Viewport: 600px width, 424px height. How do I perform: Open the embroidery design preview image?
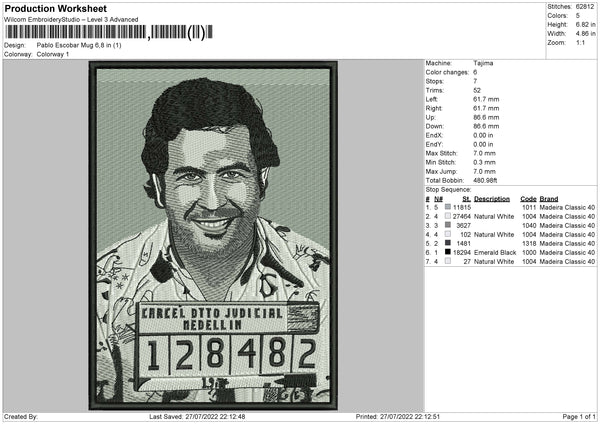tap(213, 236)
